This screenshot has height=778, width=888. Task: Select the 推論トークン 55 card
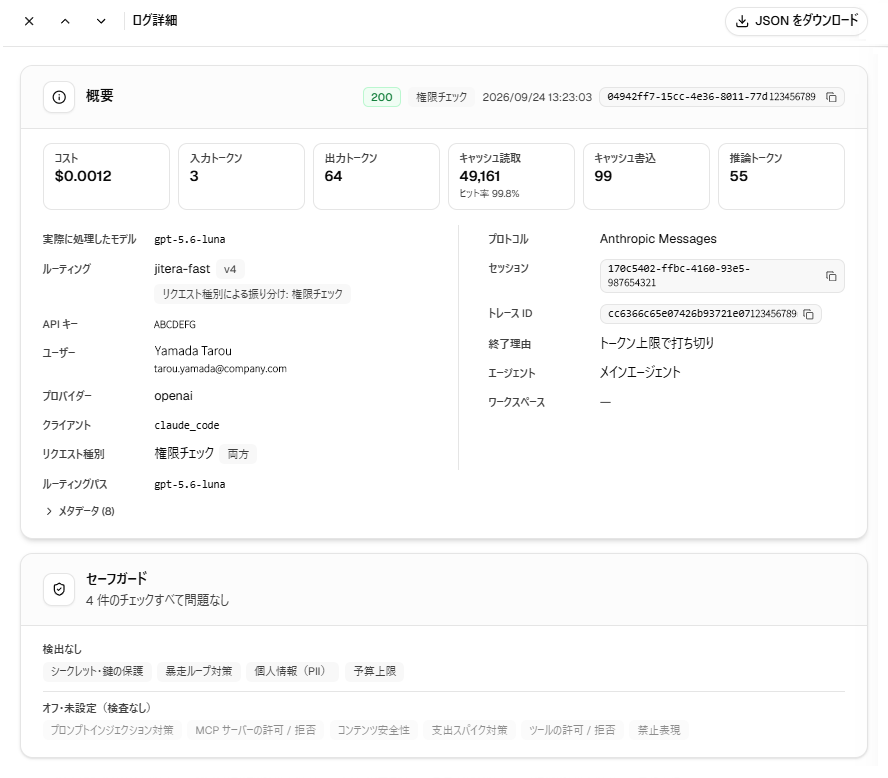point(781,176)
